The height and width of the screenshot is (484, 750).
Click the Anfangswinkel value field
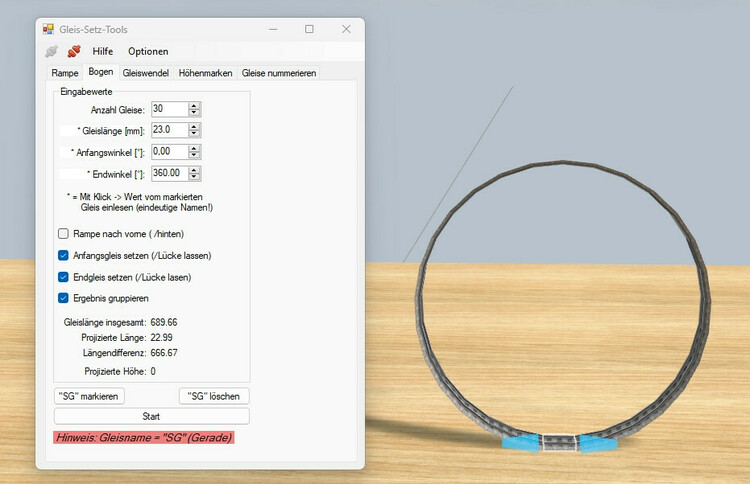[170, 152]
